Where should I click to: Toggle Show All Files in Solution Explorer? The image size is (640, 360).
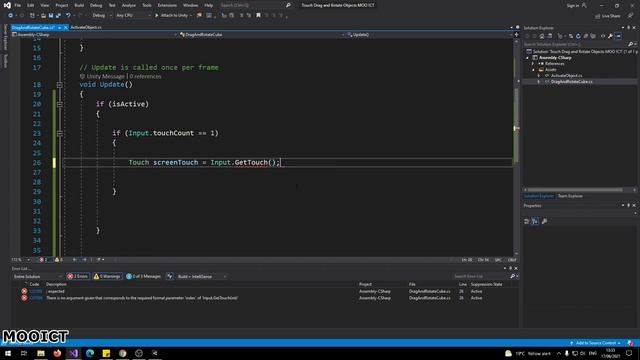(593, 36)
